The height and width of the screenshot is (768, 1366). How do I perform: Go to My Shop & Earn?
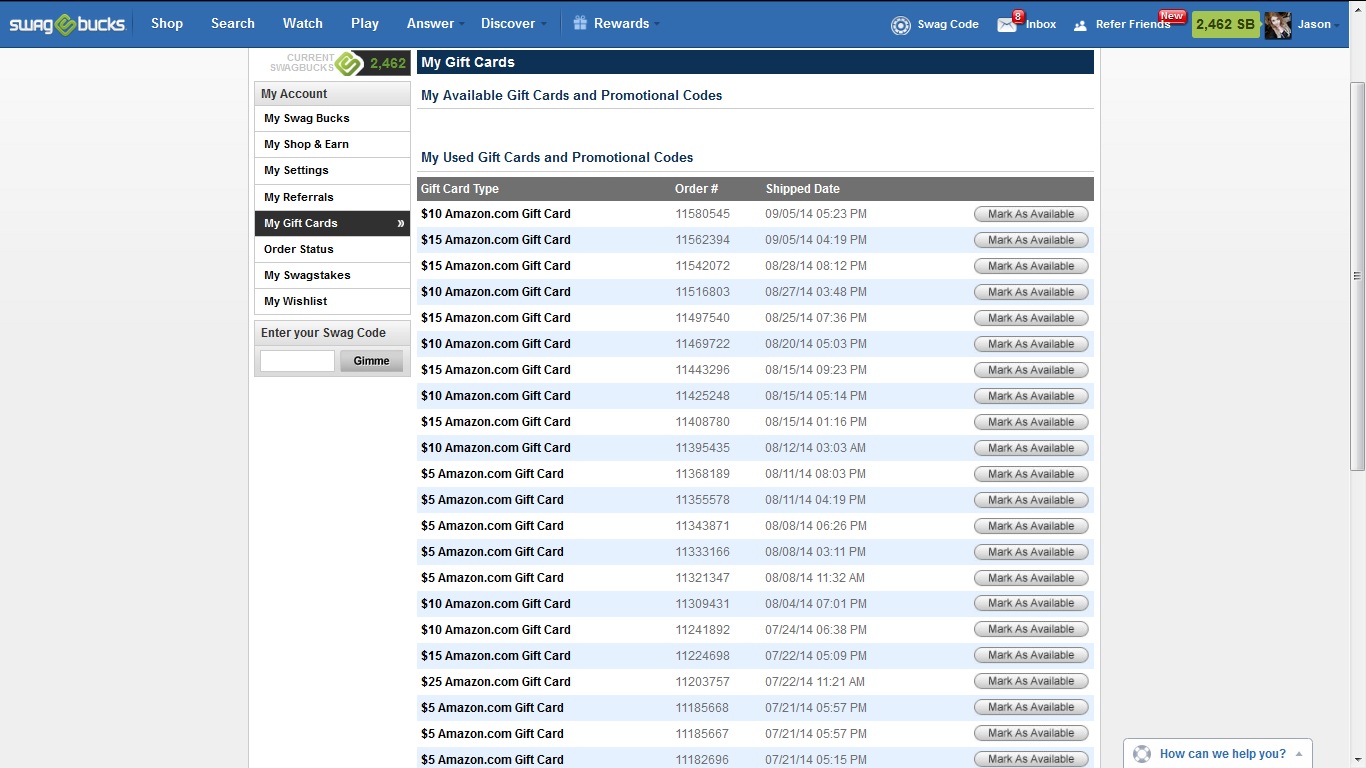click(332, 144)
